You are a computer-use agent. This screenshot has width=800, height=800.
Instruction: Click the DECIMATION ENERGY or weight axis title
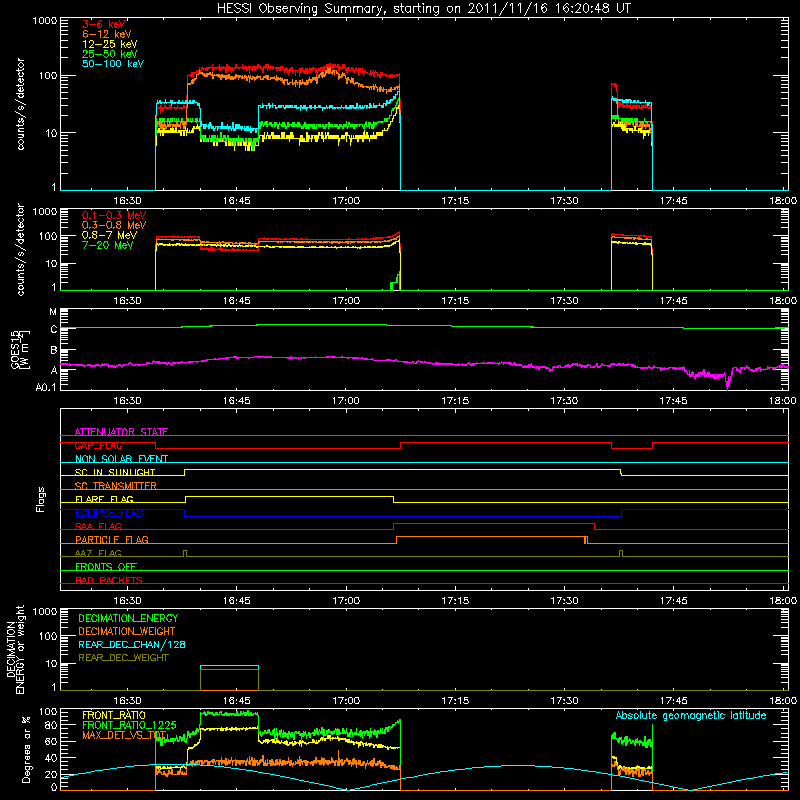[x=15, y=649]
